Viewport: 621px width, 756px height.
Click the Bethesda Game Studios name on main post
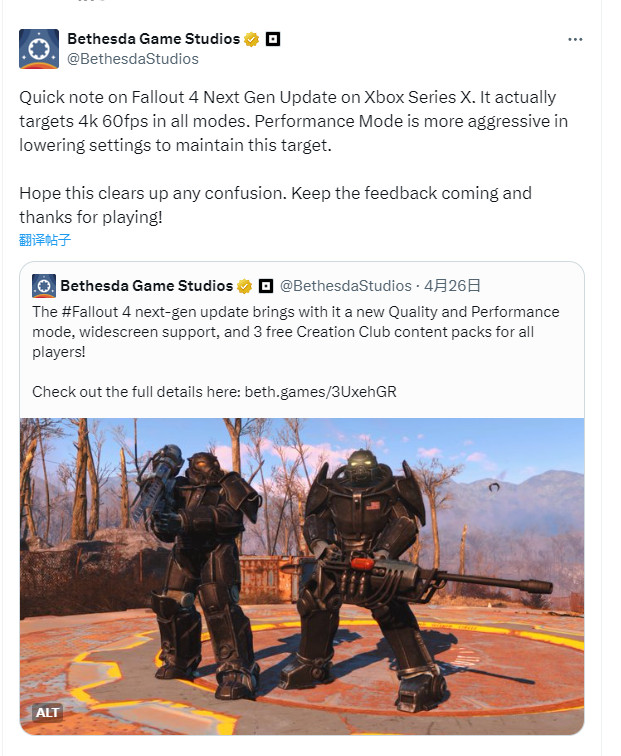pos(154,39)
